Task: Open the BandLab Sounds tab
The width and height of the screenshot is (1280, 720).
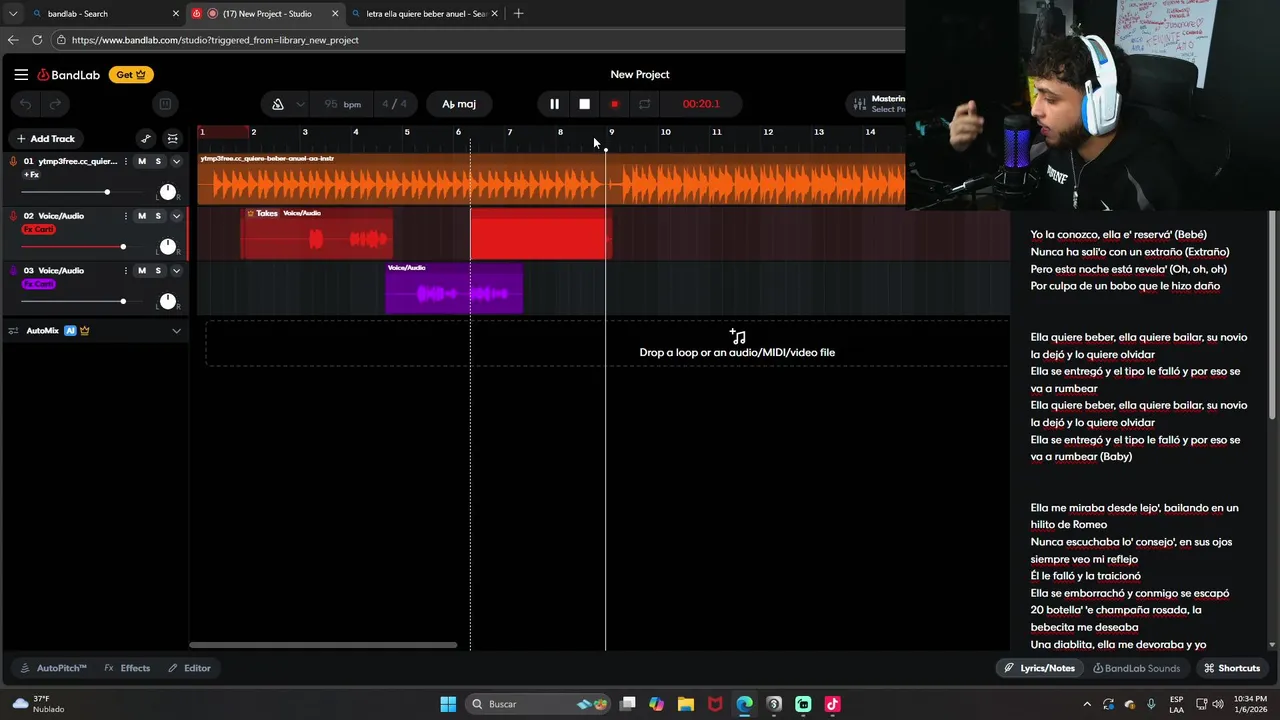Action: point(1137,668)
